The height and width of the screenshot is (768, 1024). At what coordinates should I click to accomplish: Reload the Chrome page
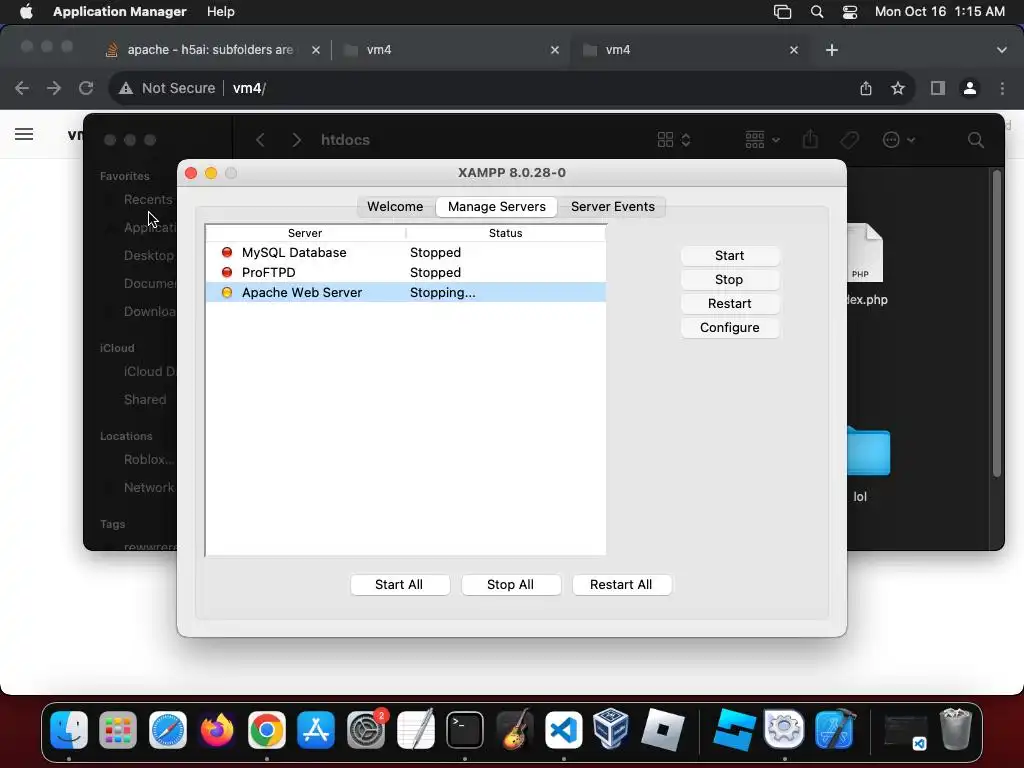click(86, 88)
